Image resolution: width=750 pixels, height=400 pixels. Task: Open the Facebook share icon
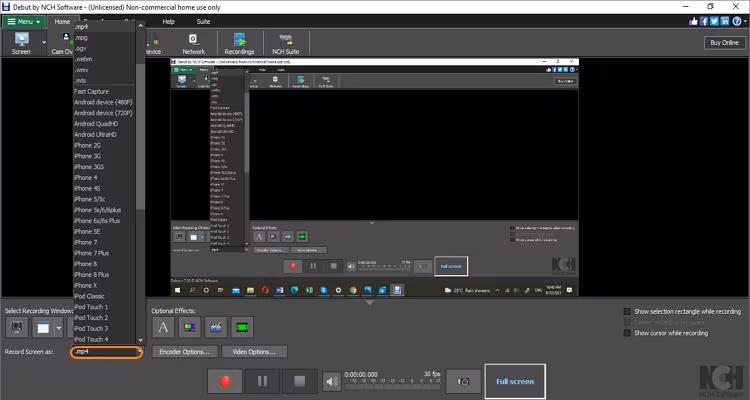pos(704,21)
